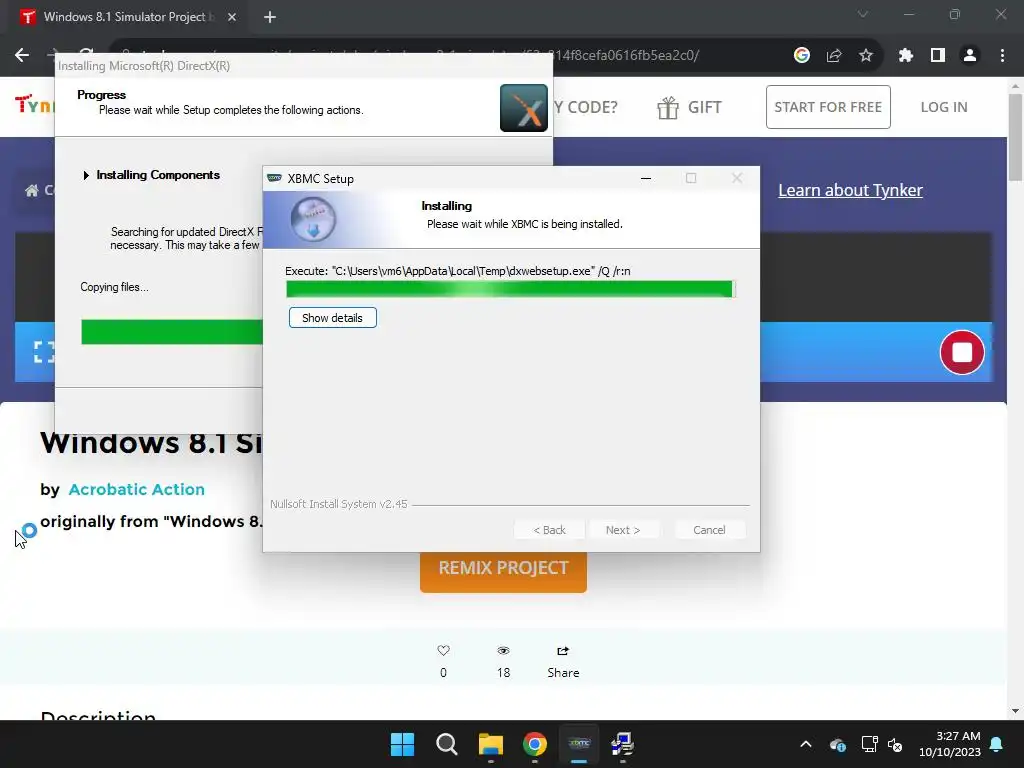Click the cloud sync tray icon
The image size is (1024, 768).
(838, 744)
